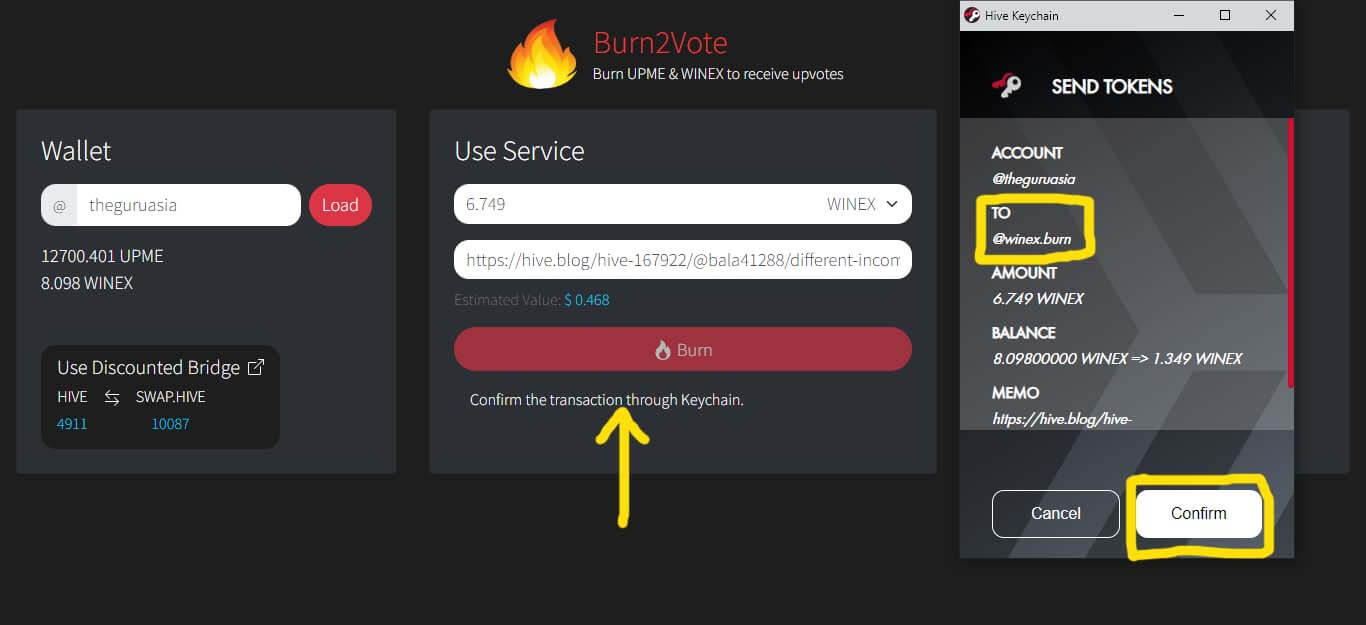Click the Hive Keychain key logo icon
The height and width of the screenshot is (625, 1366).
coord(1006,86)
